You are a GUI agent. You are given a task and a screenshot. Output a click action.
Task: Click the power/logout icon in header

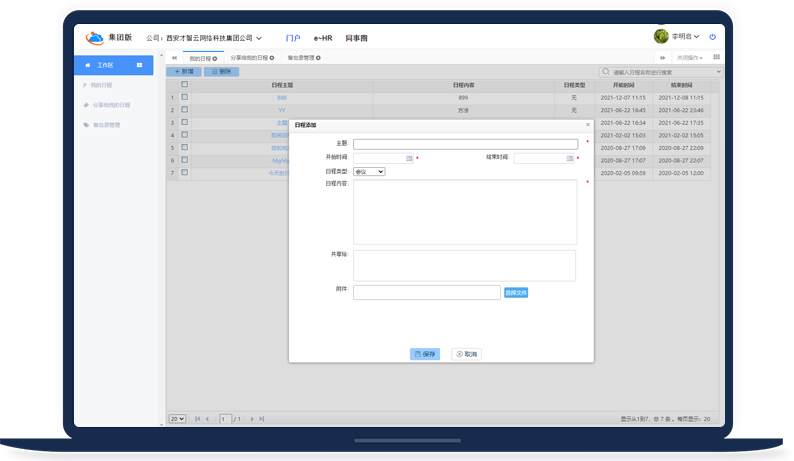[713, 37]
